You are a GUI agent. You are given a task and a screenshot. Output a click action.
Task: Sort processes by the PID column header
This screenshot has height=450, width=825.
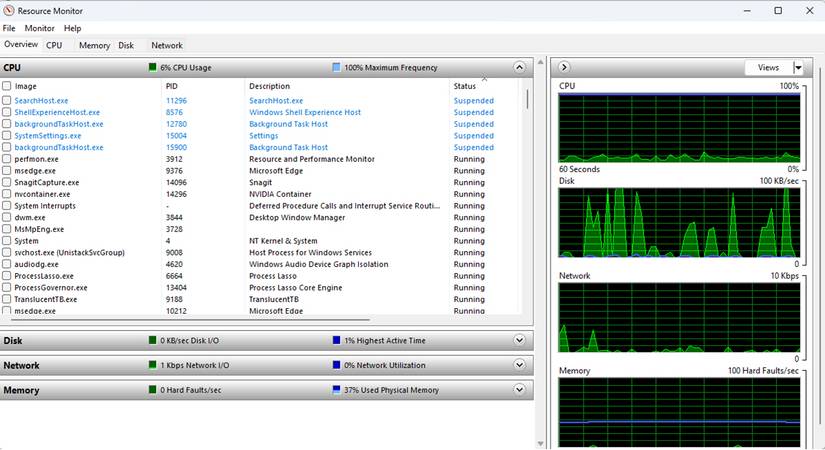[x=171, y=86]
